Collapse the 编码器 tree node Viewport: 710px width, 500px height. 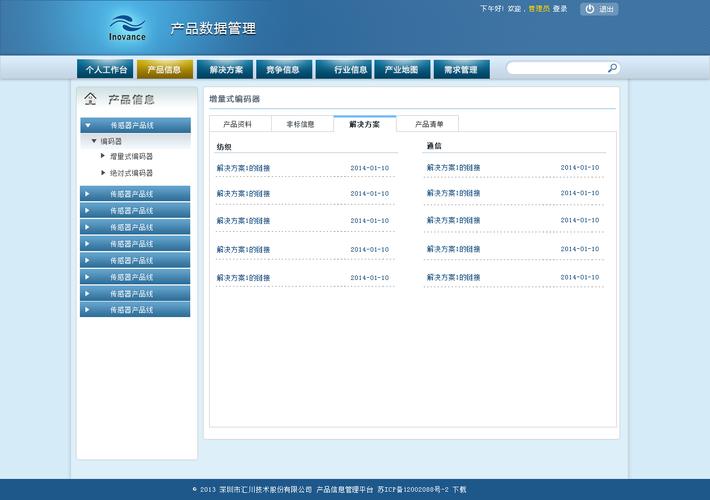coord(94,141)
